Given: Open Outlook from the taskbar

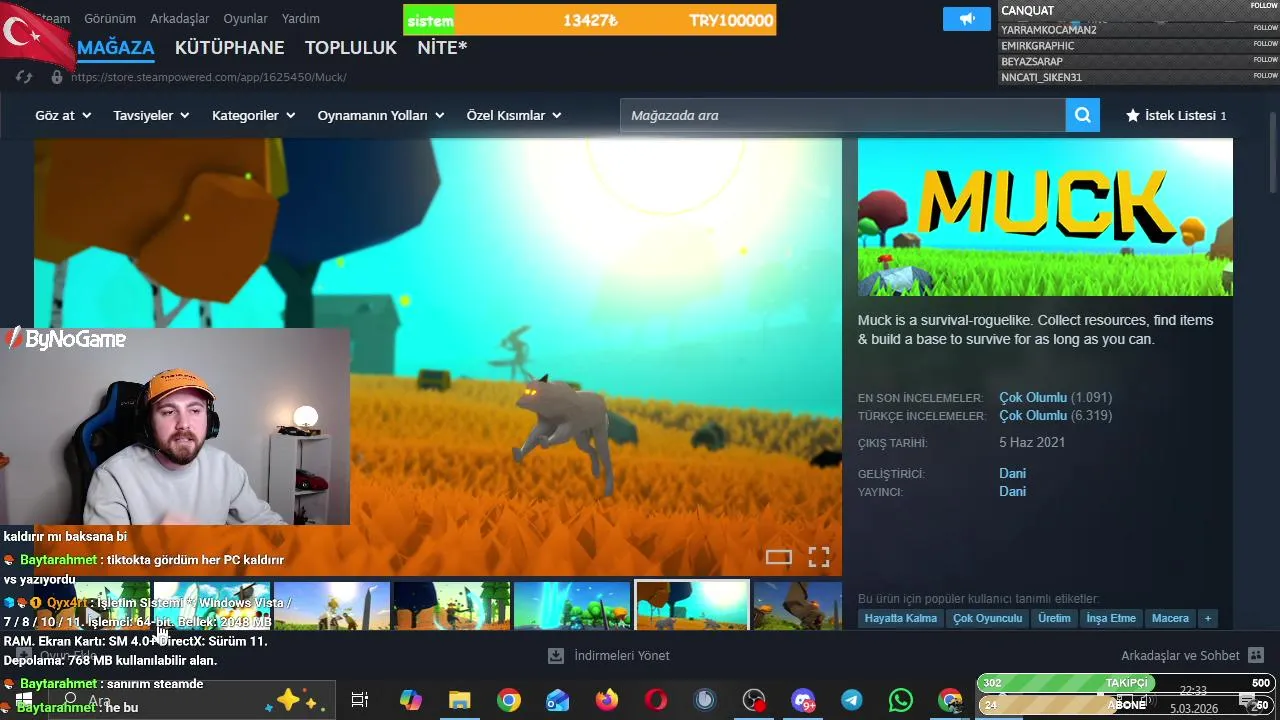Looking at the screenshot, I should (557, 700).
